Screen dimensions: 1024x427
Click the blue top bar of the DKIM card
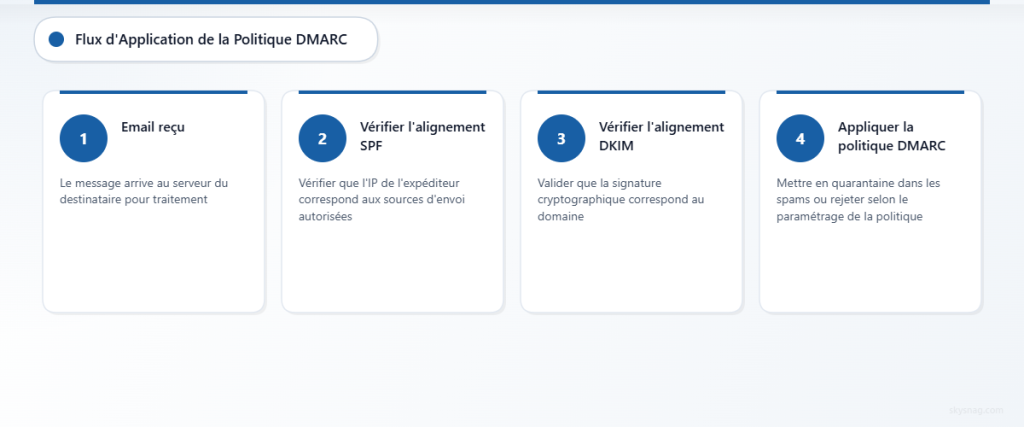tap(632, 92)
